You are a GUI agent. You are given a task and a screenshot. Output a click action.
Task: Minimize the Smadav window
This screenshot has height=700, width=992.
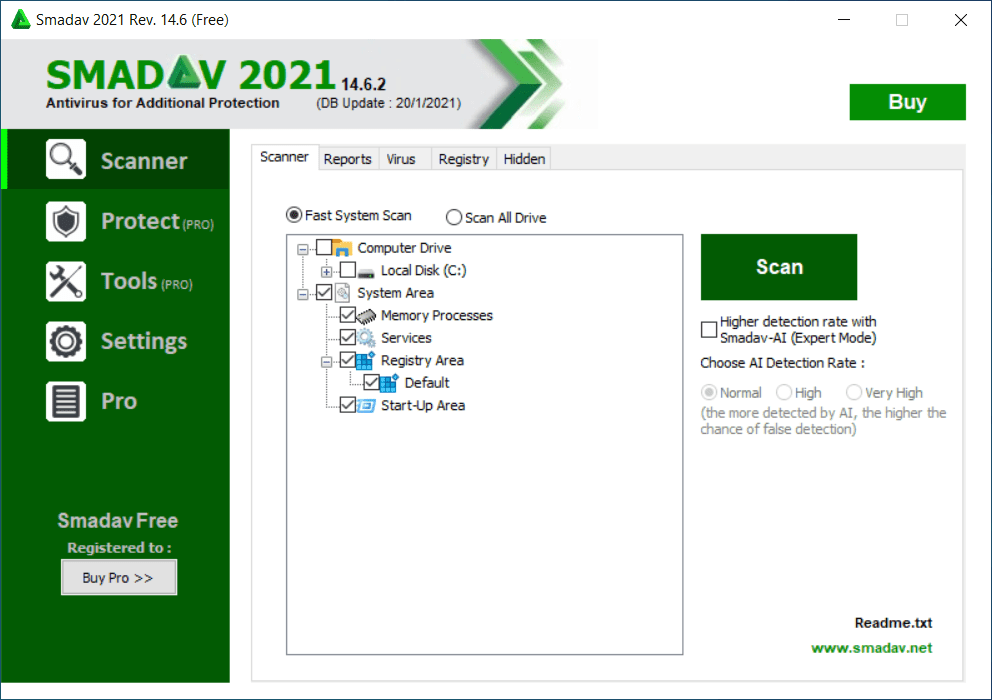click(x=844, y=20)
